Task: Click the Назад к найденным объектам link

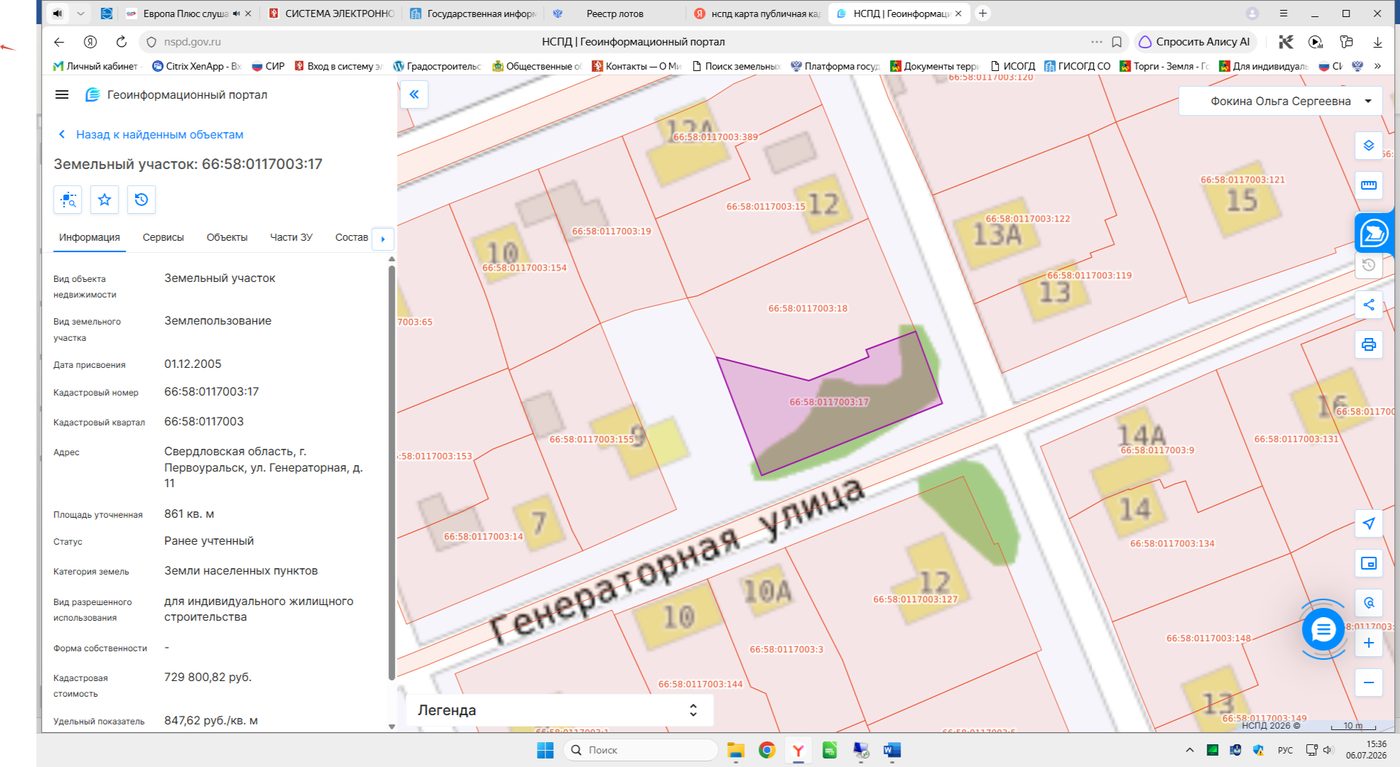Action: click(x=151, y=134)
